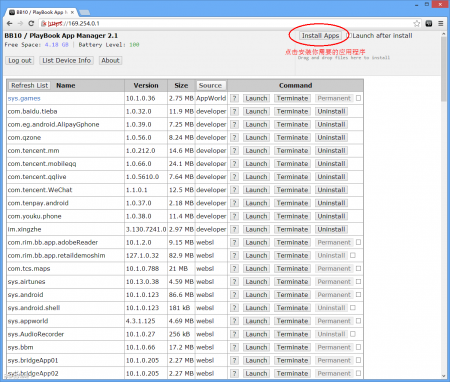
Task: Toggle the Permanent checkbox for sys.games
Action: (358, 98)
